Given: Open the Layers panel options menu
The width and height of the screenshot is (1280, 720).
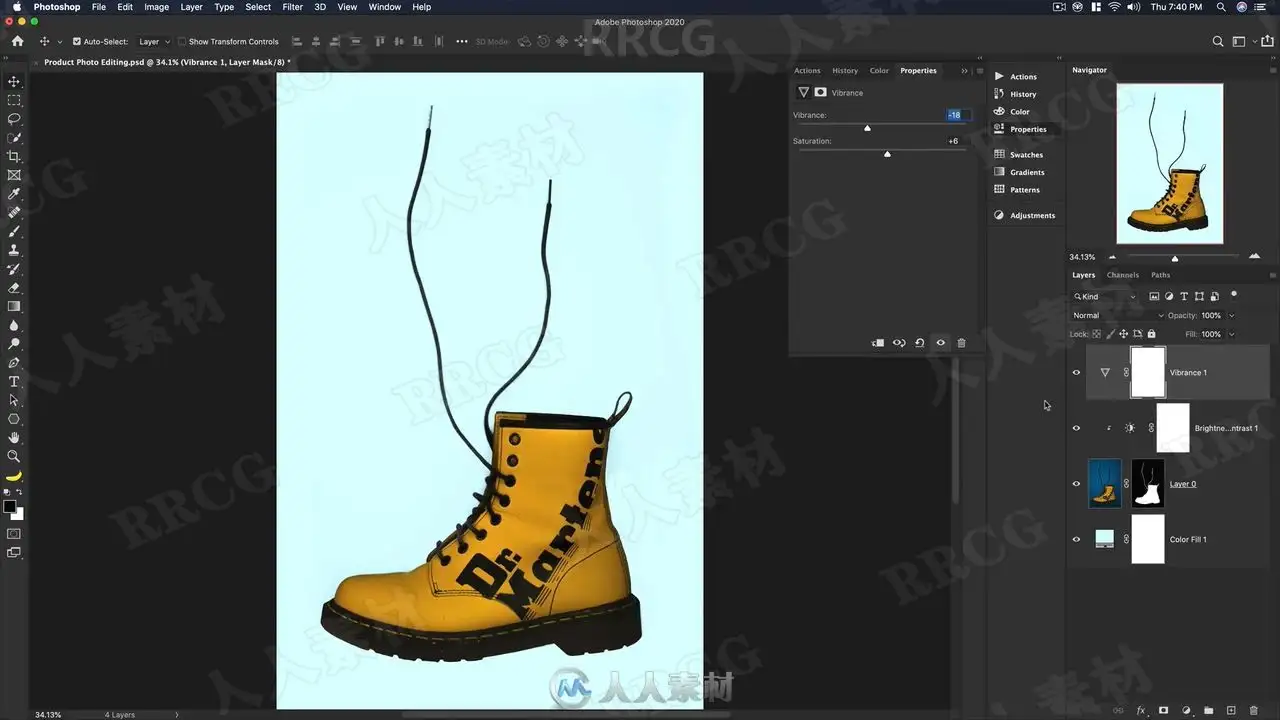Looking at the screenshot, I should [x=1272, y=275].
